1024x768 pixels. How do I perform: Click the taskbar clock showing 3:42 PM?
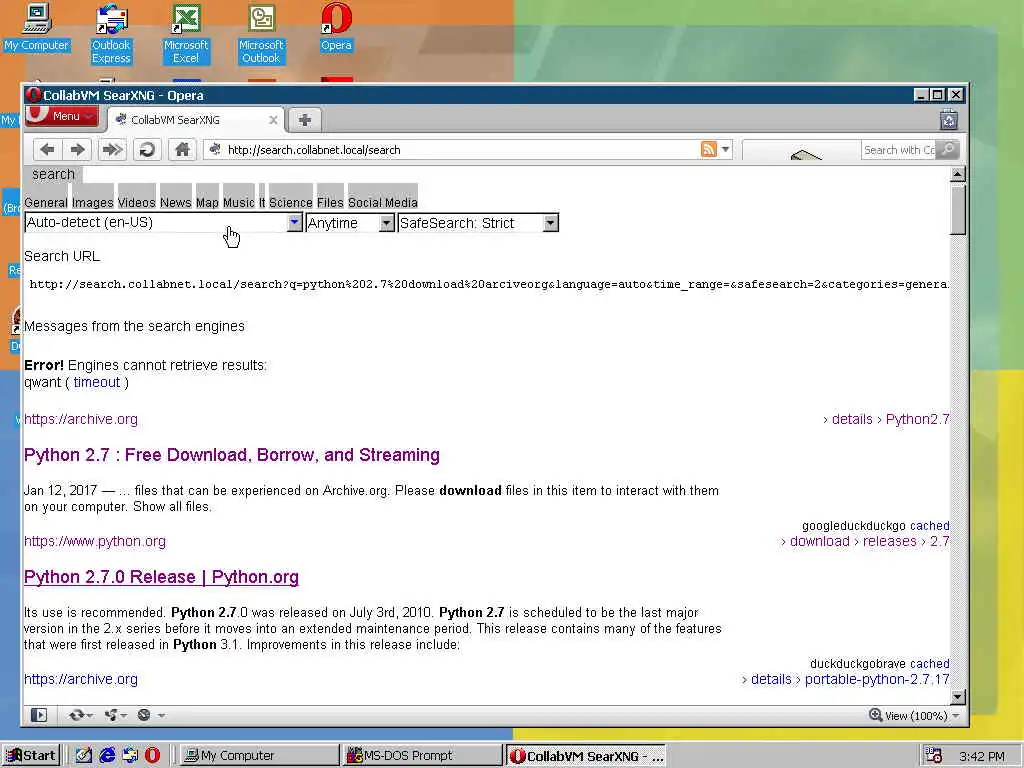982,756
